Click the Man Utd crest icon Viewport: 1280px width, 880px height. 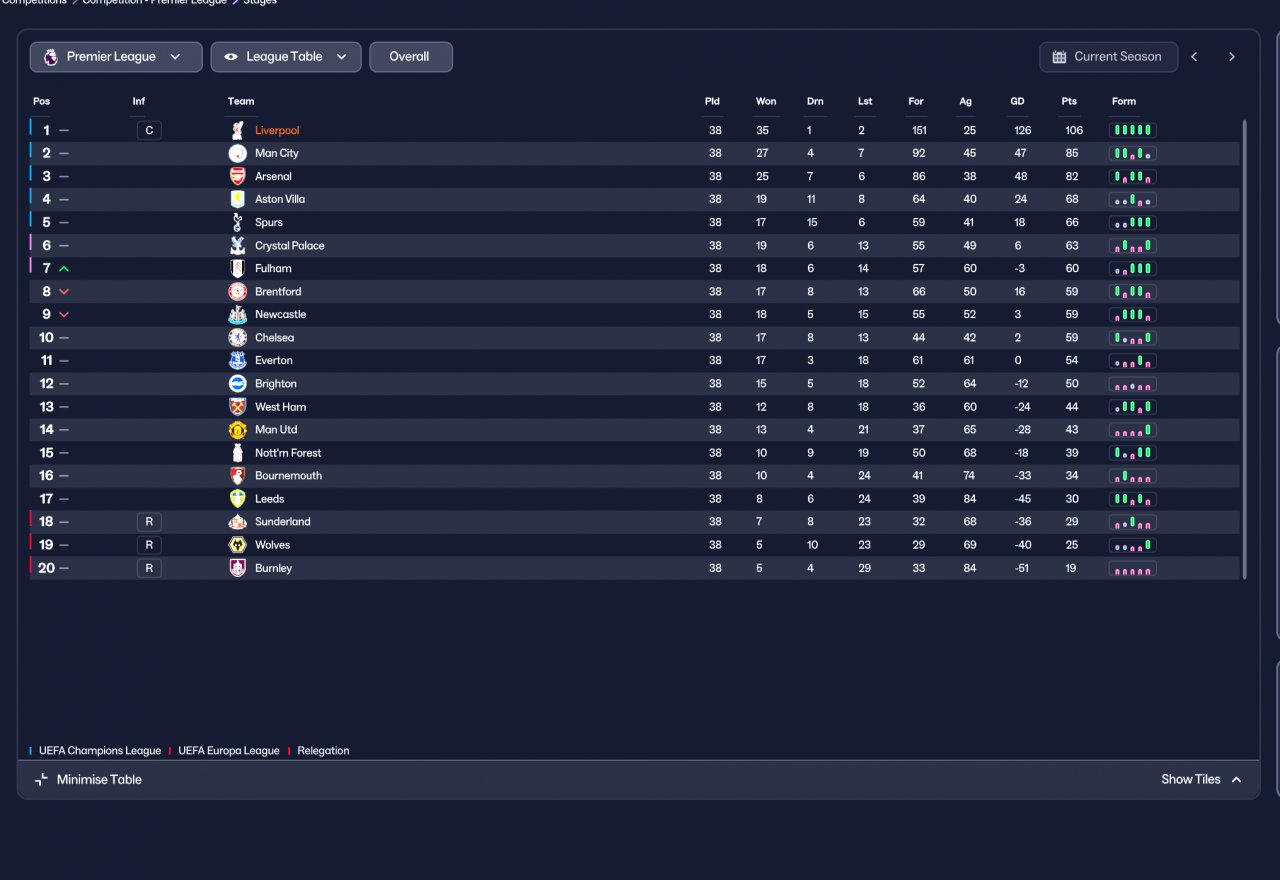click(237, 430)
